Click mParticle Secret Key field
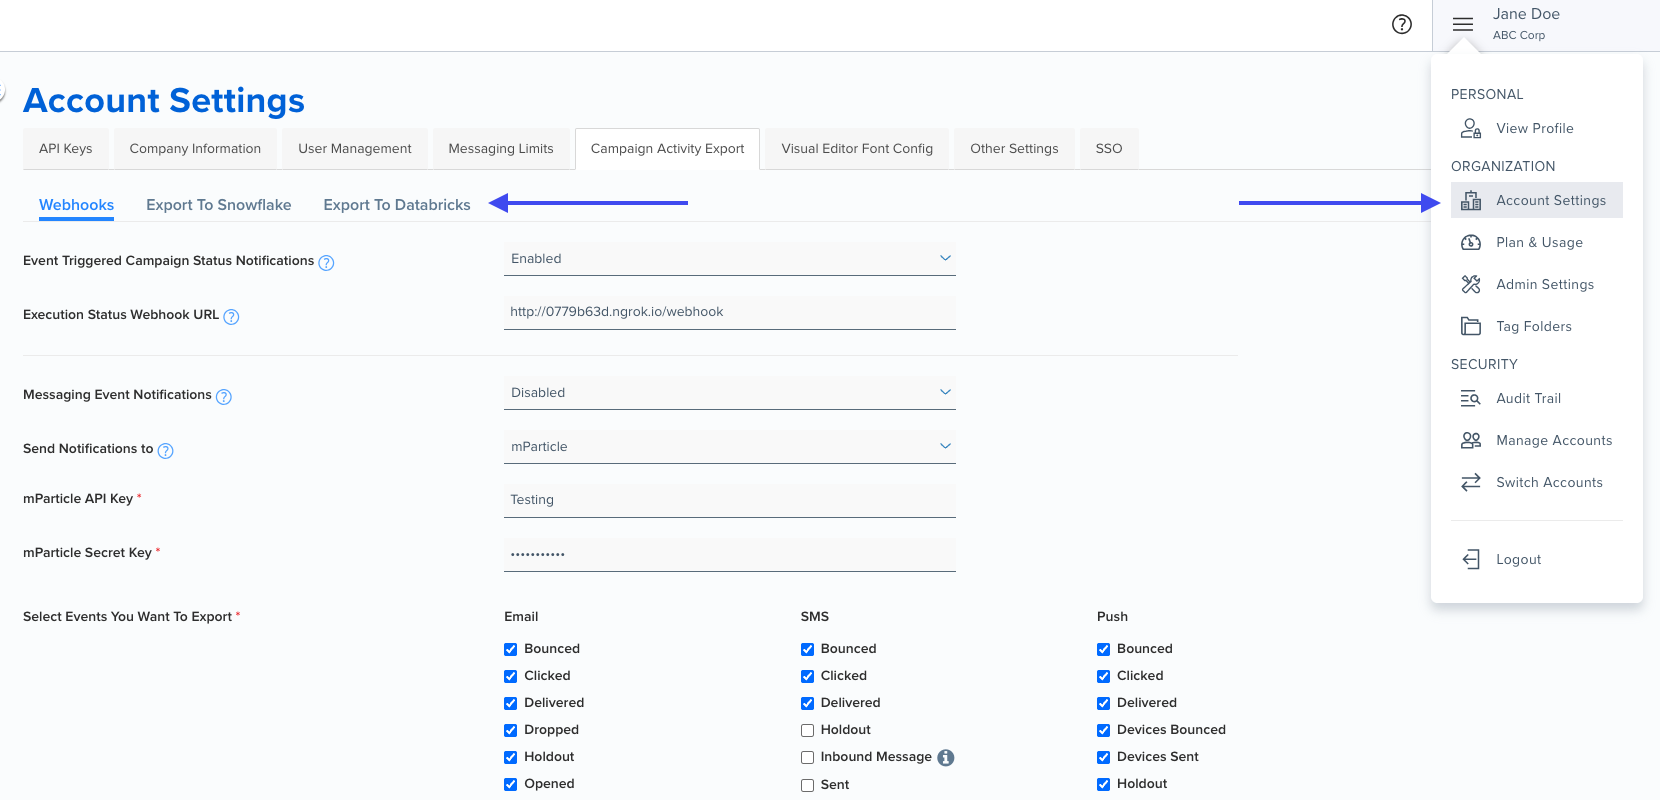Image resolution: width=1660 pixels, height=800 pixels. [x=730, y=554]
